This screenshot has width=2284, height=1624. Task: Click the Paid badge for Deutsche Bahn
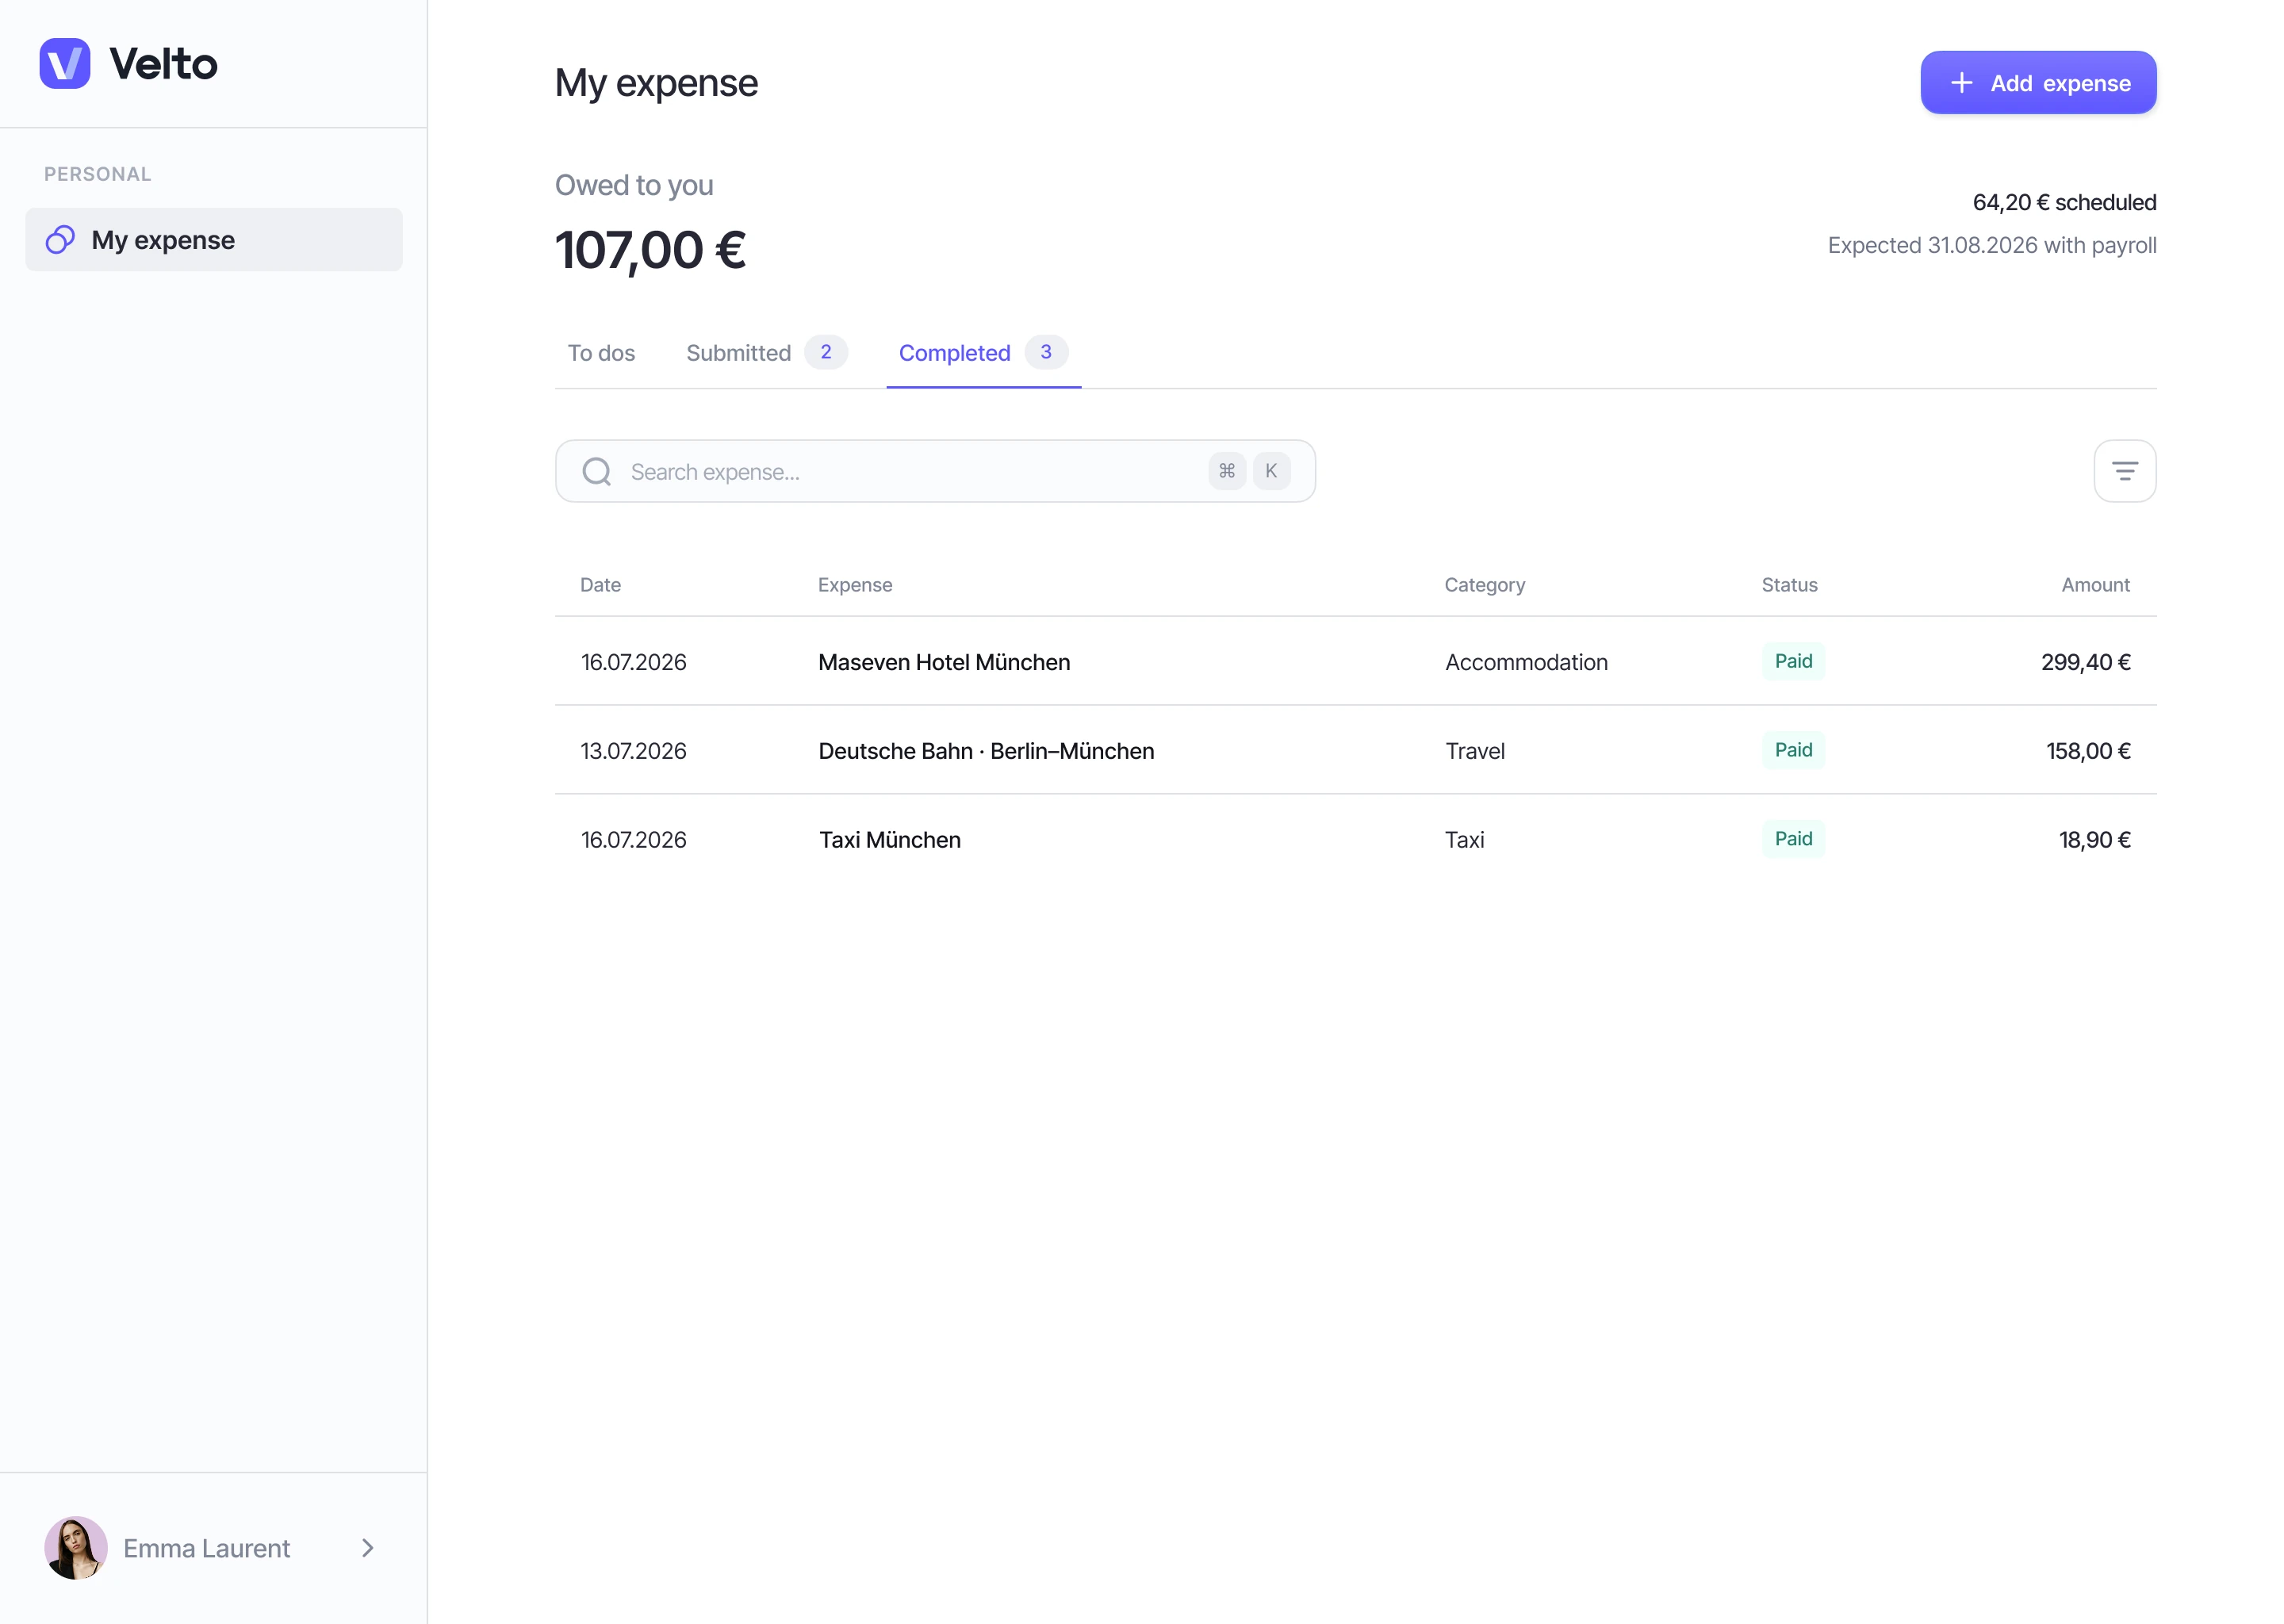tap(1793, 750)
